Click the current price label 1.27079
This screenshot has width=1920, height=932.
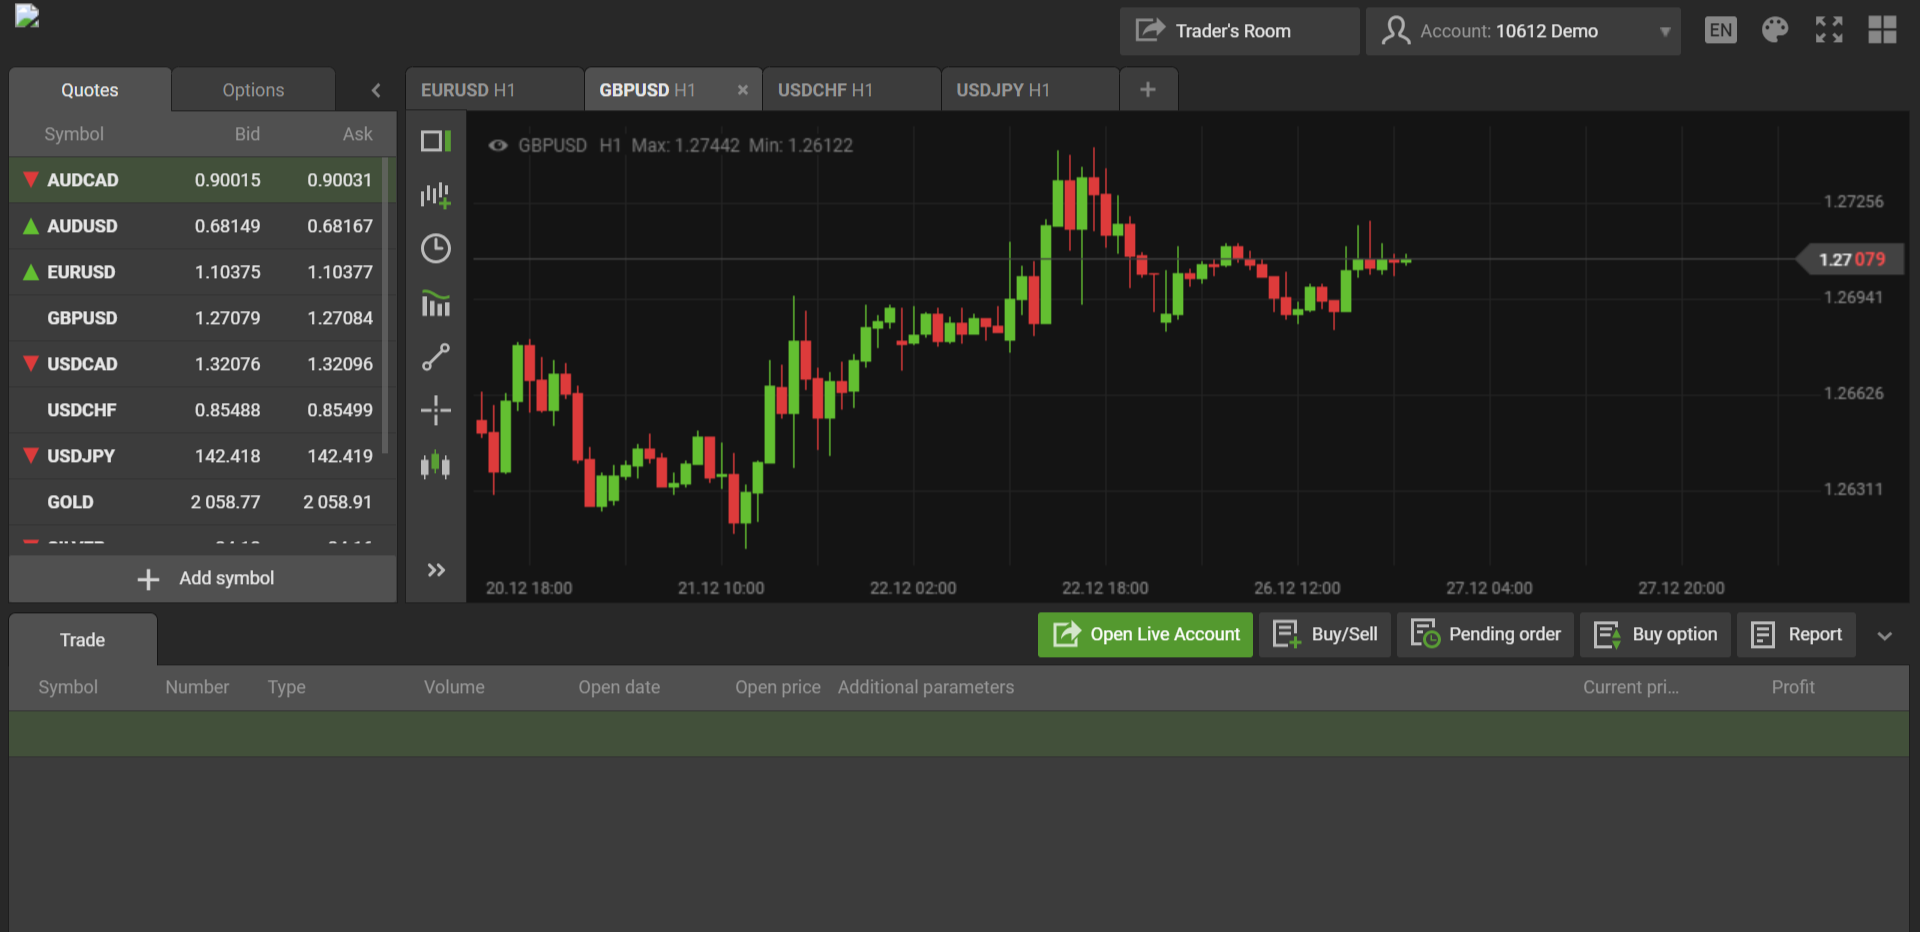[x=1851, y=260]
